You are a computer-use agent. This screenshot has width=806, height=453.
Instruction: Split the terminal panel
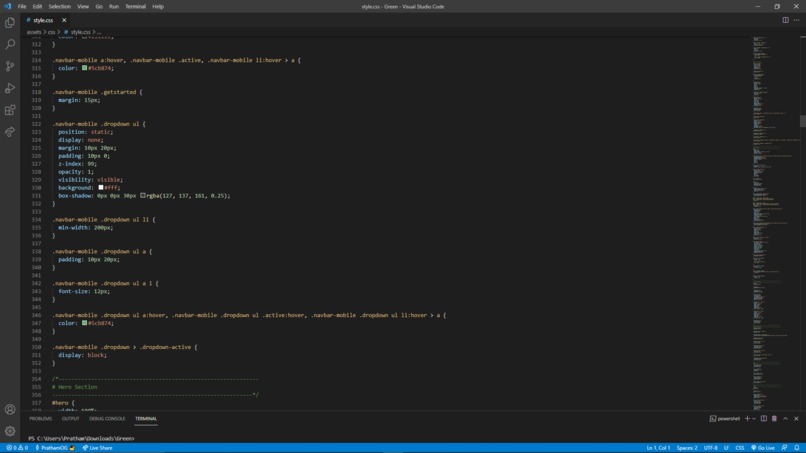pyautogui.click(x=764, y=419)
